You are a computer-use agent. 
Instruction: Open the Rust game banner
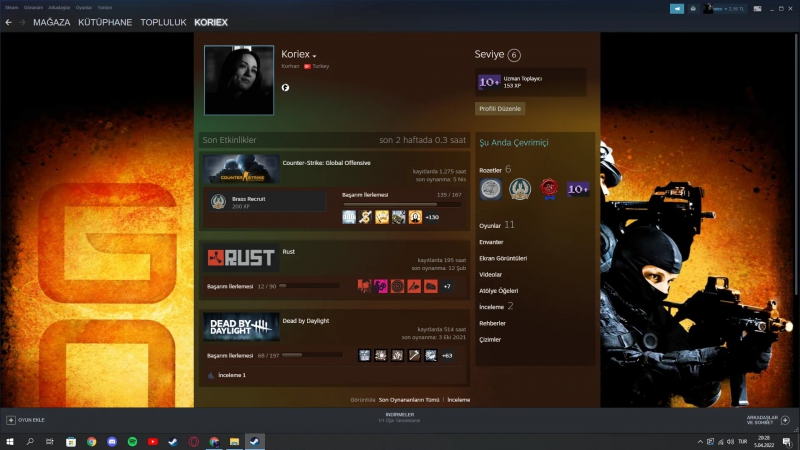(x=241, y=258)
